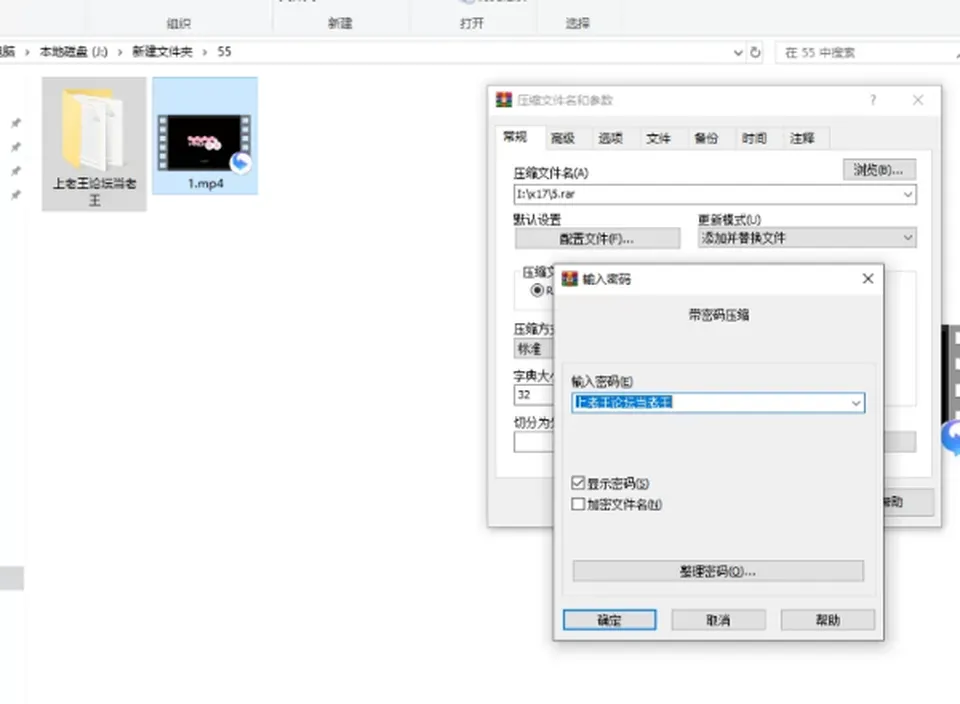Click the WinRAR icon in 输入密码 title bar
Image resolution: width=960 pixels, height=704 pixels.
(x=569, y=279)
